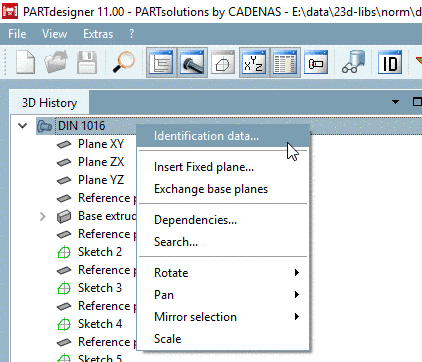
Task: Click the New document toolbar icon
Action: (26, 62)
